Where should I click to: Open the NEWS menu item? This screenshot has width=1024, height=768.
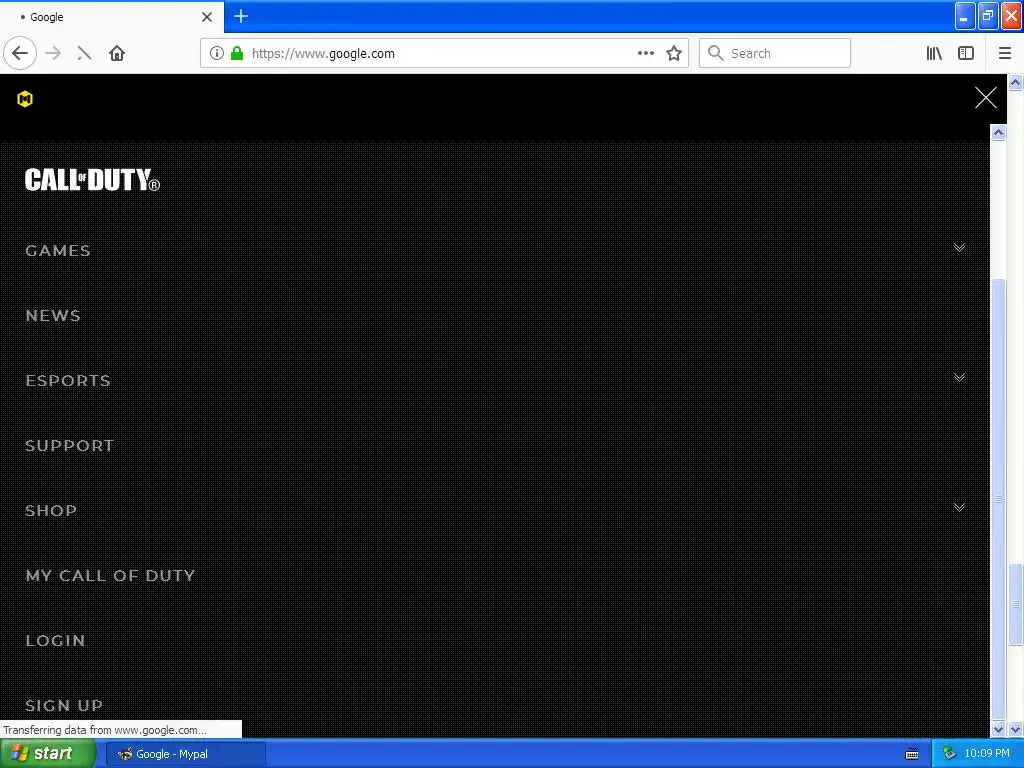point(53,315)
